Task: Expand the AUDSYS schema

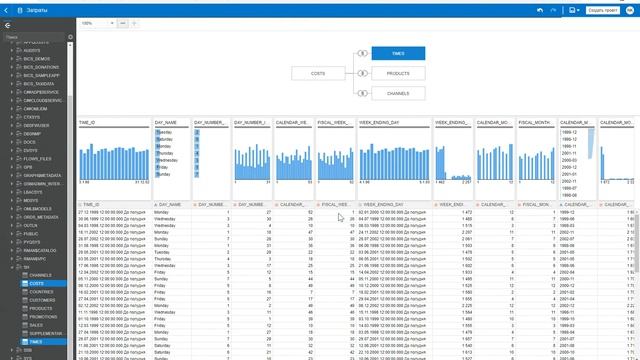Action: 11,51
